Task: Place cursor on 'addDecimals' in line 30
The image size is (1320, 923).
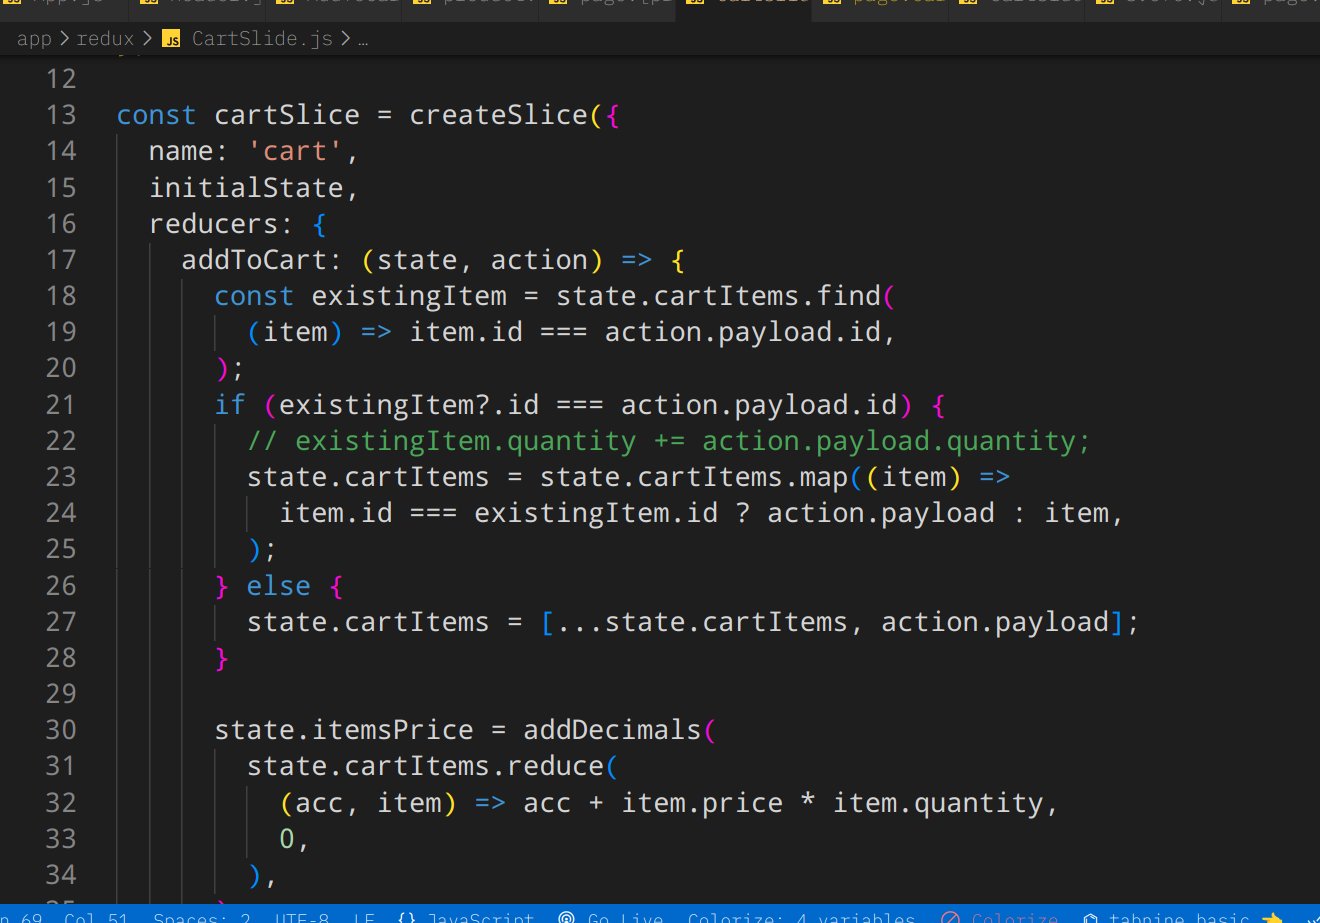Action: tap(612, 730)
